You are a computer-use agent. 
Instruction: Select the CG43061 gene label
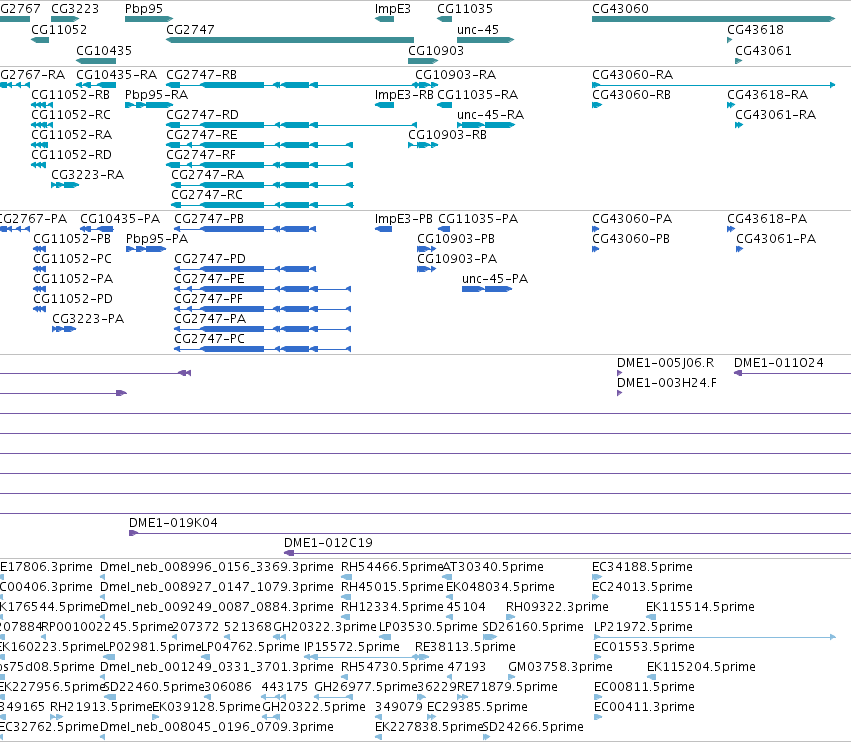click(x=763, y=50)
